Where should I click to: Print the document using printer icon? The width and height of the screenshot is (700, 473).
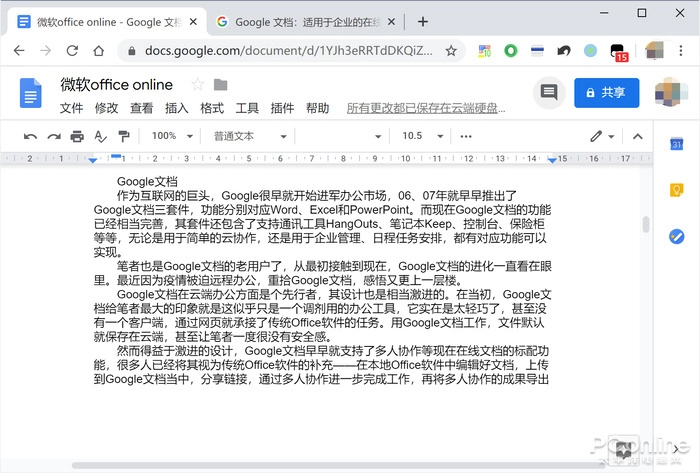point(77,136)
